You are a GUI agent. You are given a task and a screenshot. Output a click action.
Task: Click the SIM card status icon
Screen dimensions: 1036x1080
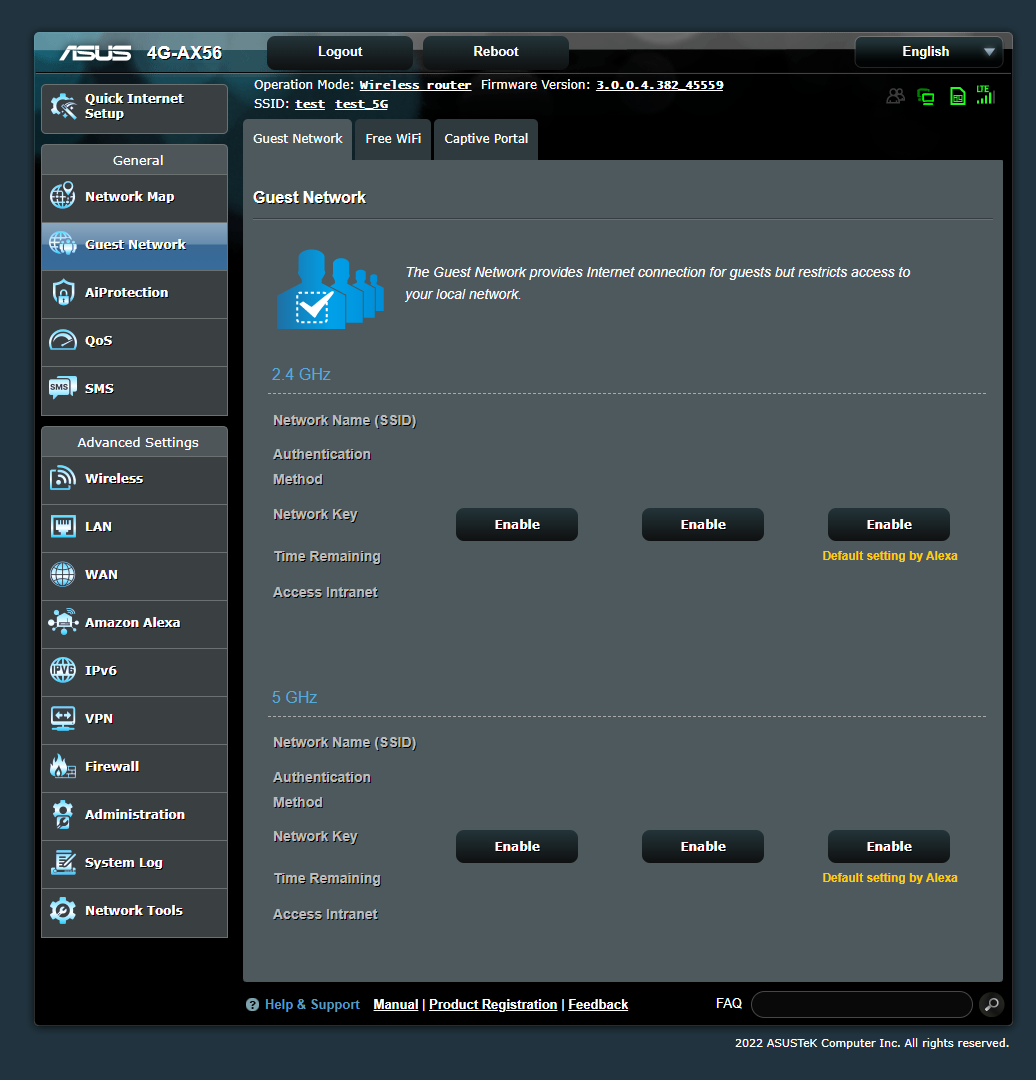click(957, 96)
